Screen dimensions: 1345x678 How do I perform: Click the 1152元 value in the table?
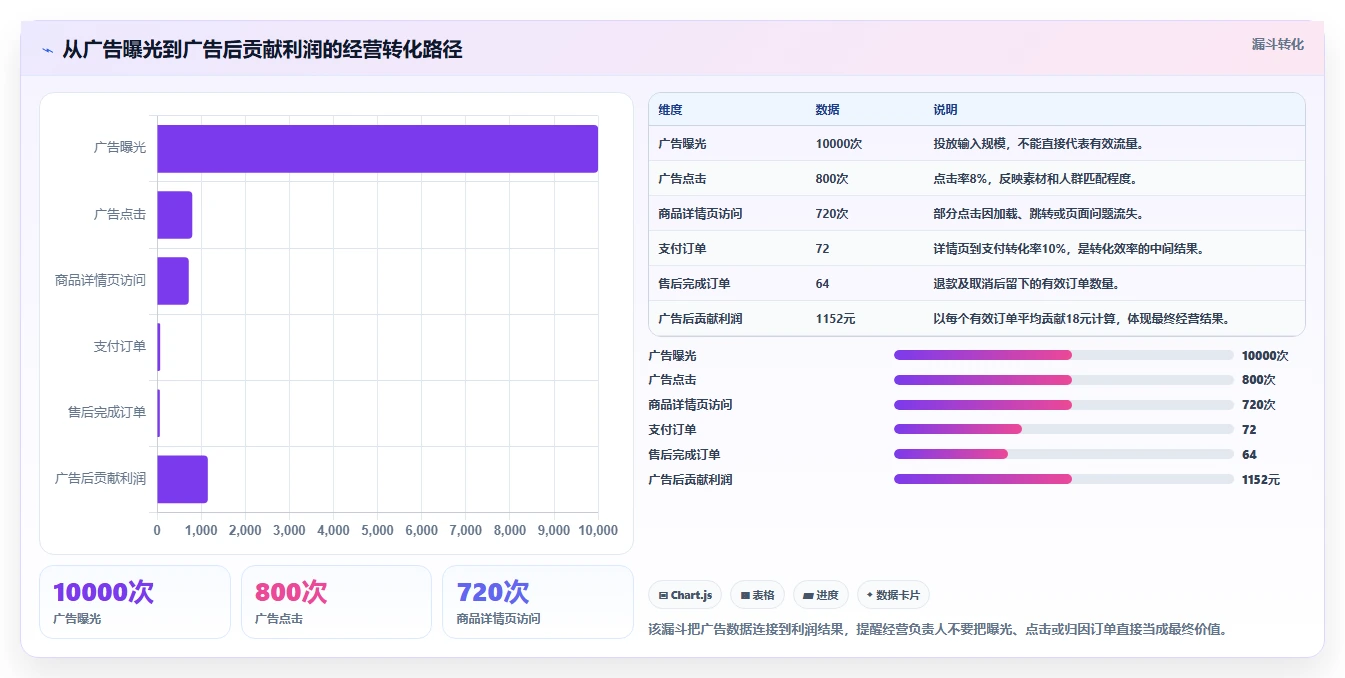(835, 319)
